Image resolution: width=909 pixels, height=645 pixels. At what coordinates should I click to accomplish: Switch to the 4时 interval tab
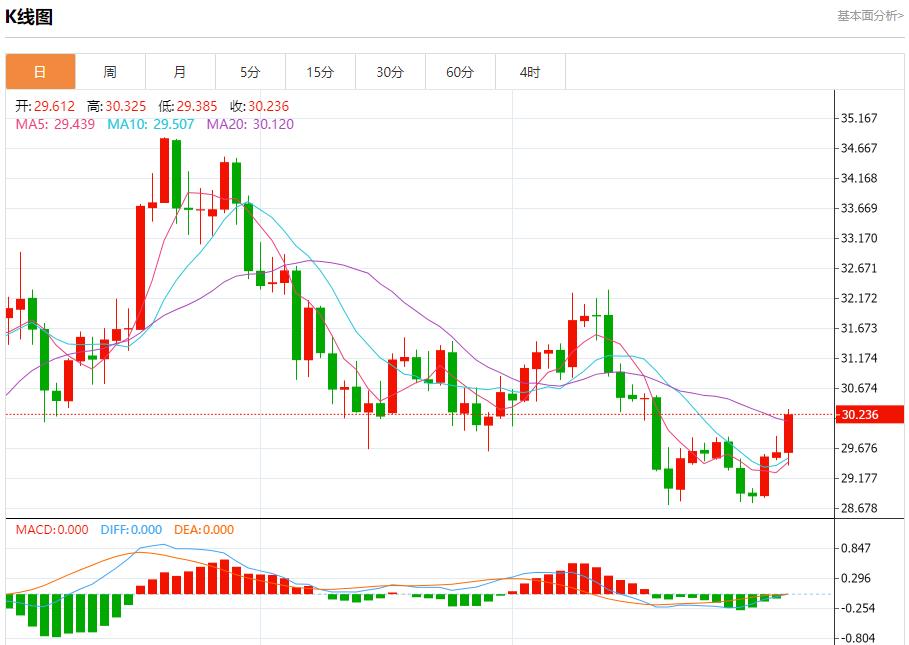click(530, 72)
